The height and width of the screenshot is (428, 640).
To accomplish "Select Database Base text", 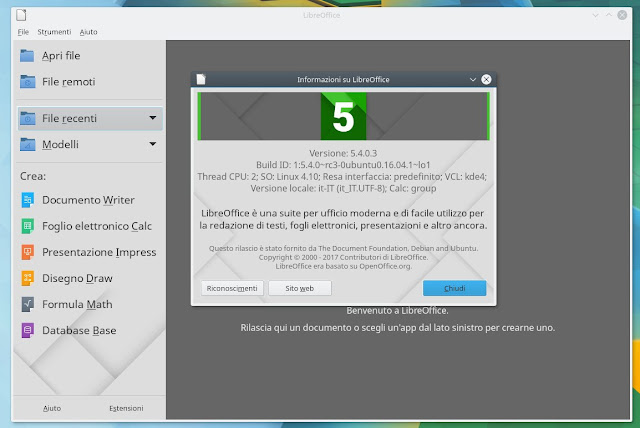I will click(x=79, y=330).
